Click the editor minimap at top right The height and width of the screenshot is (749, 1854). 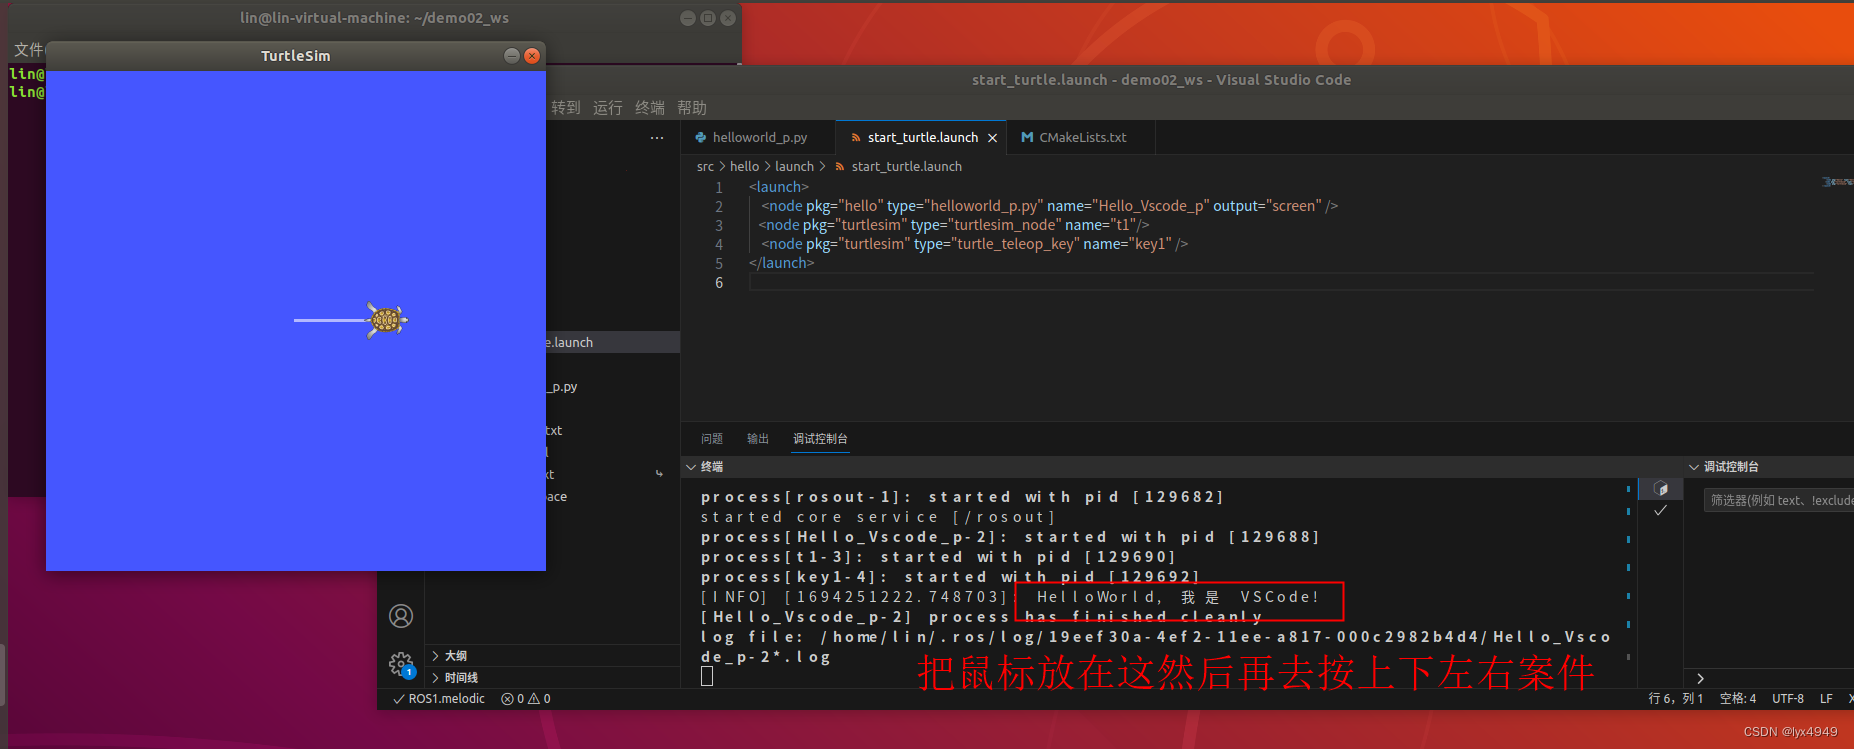coord(1836,182)
